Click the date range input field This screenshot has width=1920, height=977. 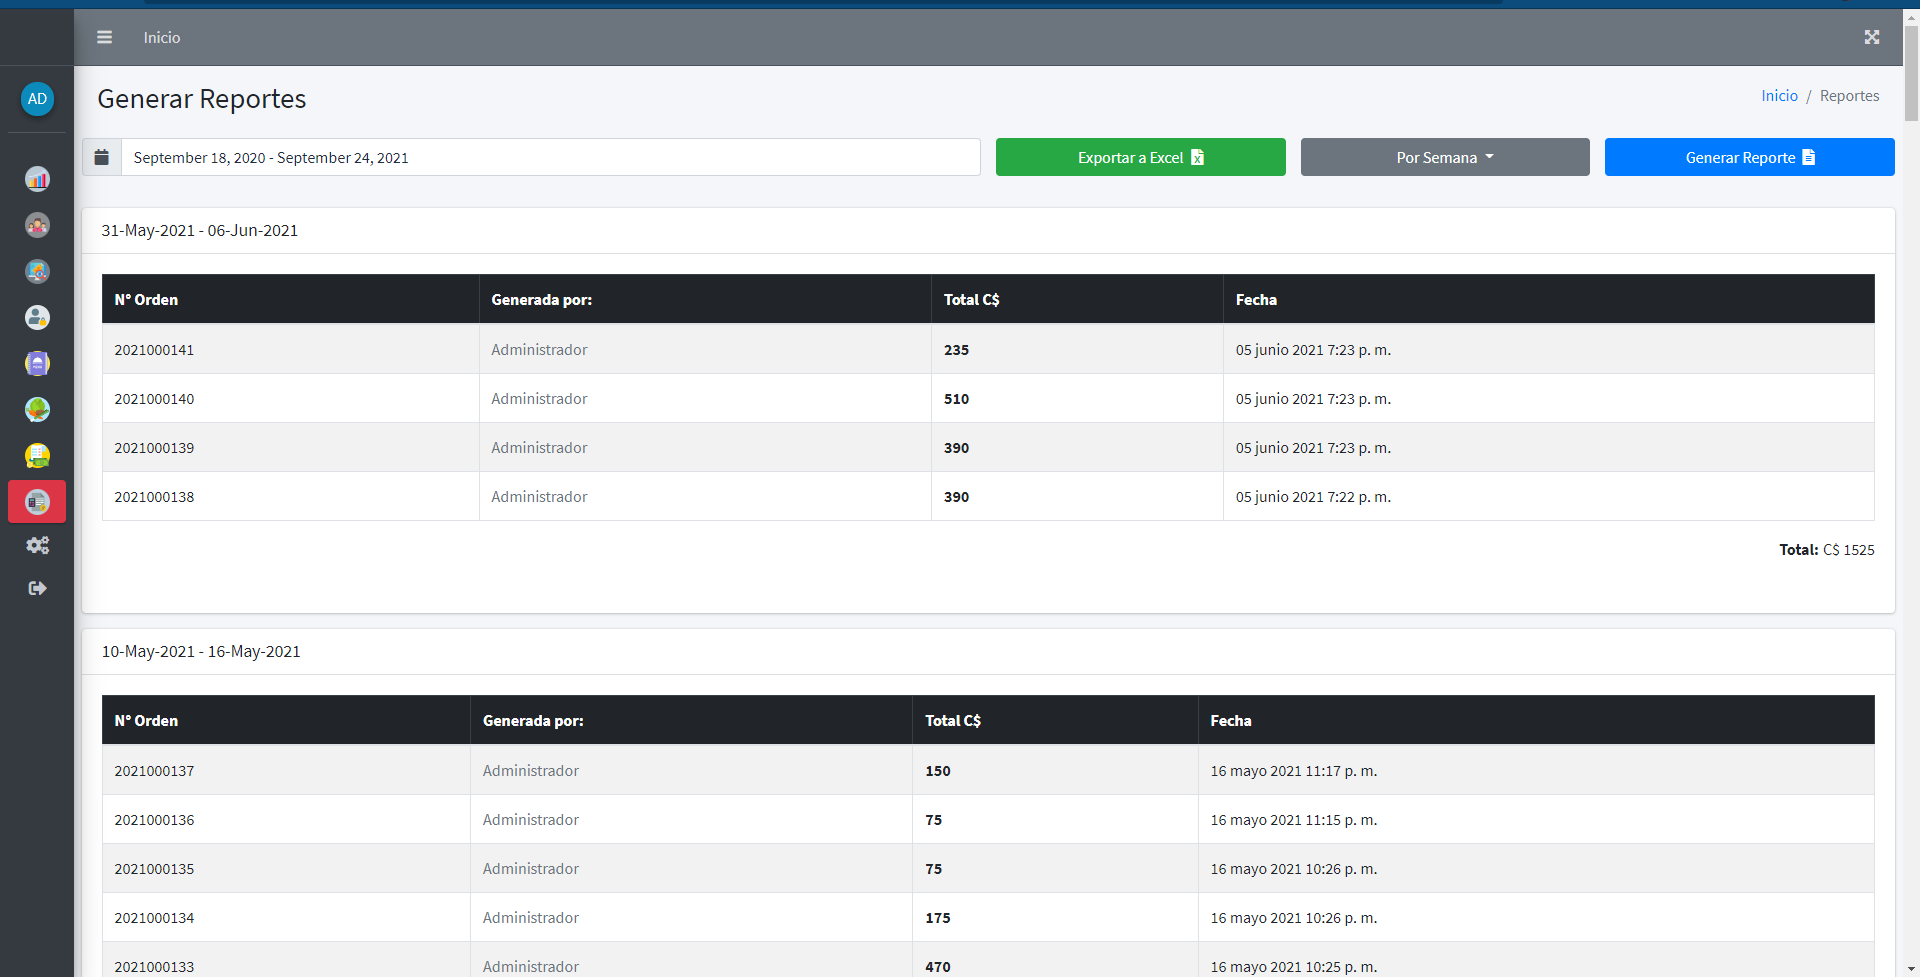tap(550, 157)
